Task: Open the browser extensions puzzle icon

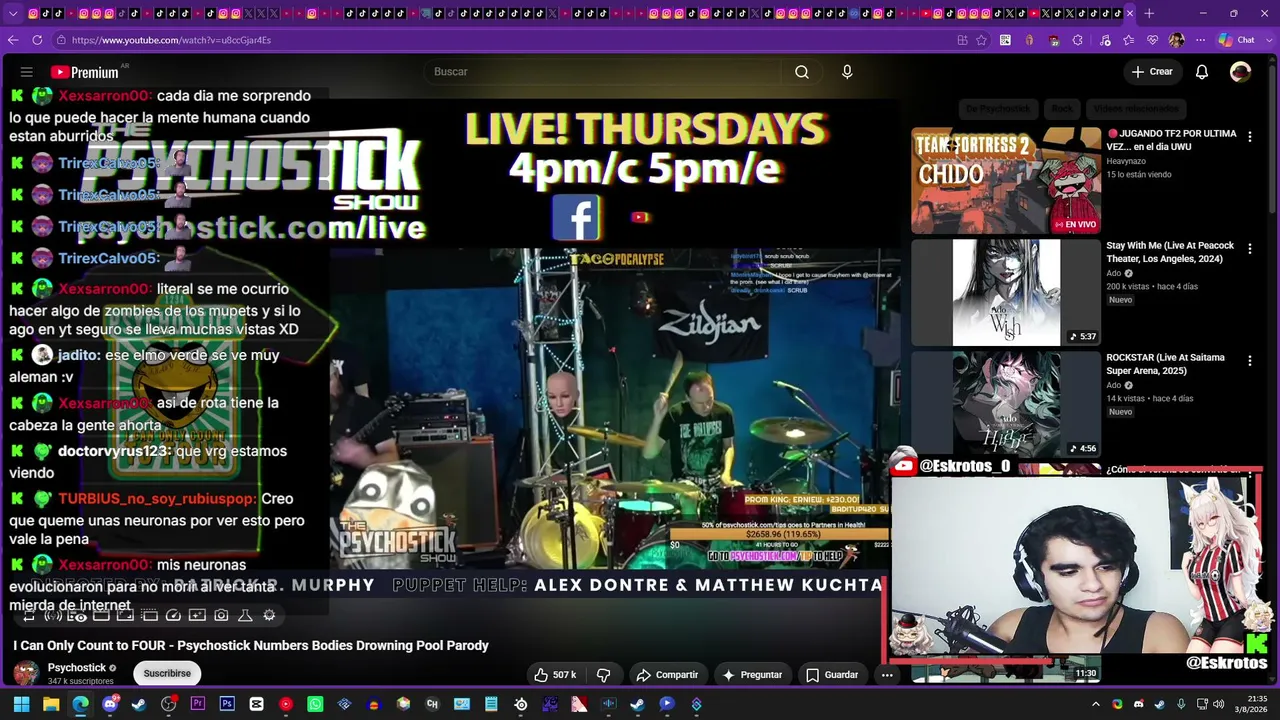Action: coord(1077,40)
